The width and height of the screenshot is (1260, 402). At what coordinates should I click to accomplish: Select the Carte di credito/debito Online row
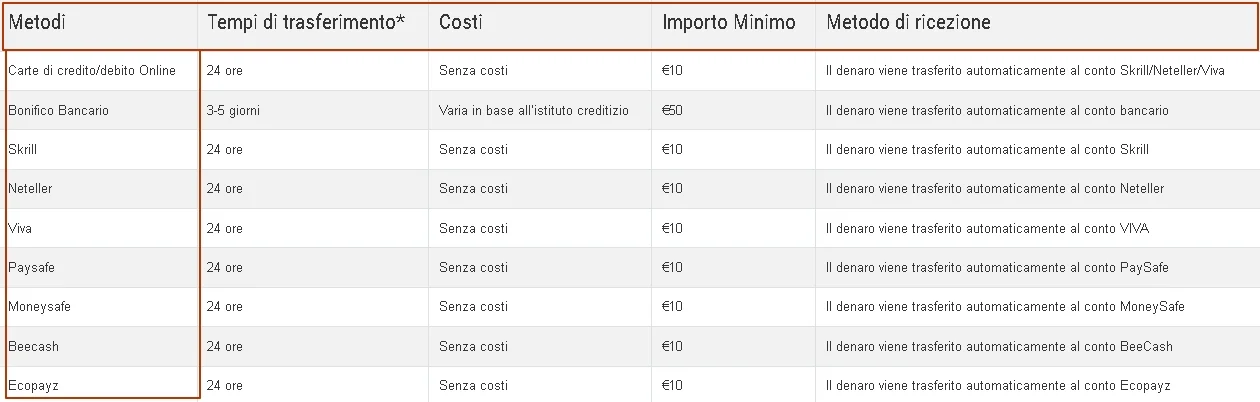coord(92,71)
